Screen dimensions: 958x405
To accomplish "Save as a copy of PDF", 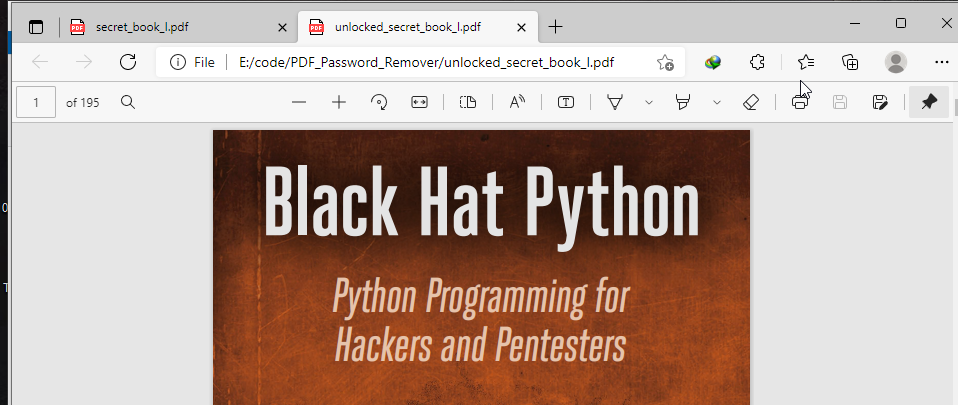I will pyautogui.click(x=880, y=102).
